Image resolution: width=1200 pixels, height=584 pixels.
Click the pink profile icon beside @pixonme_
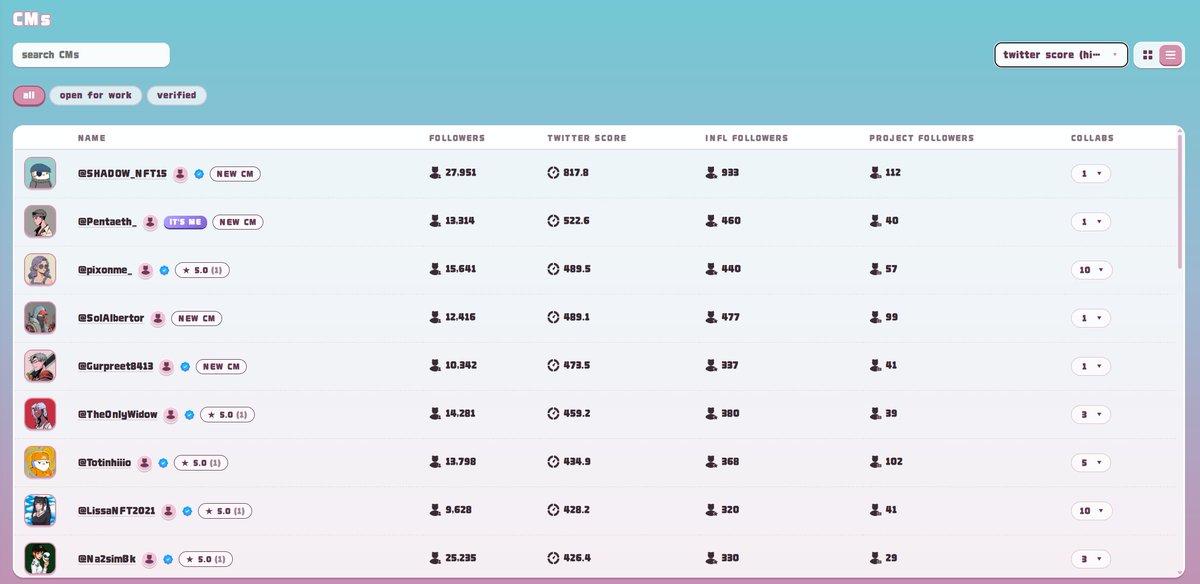coord(145,270)
